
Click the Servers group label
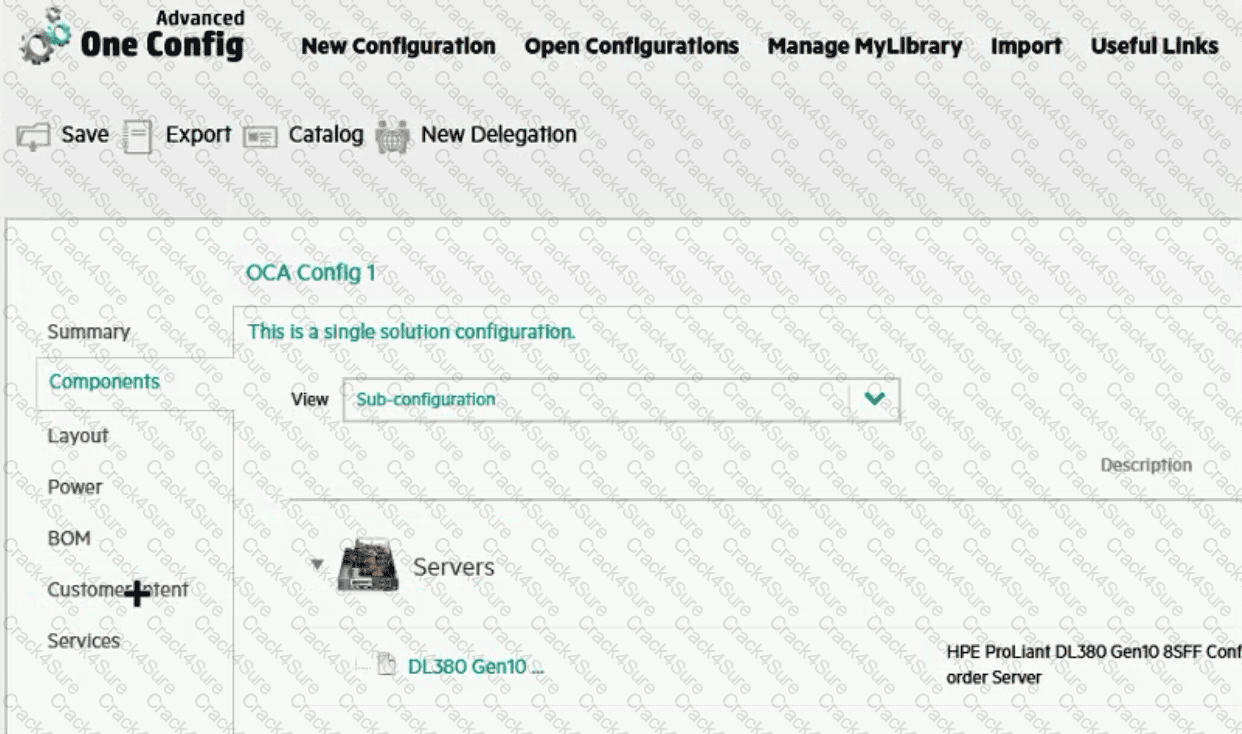click(x=454, y=567)
